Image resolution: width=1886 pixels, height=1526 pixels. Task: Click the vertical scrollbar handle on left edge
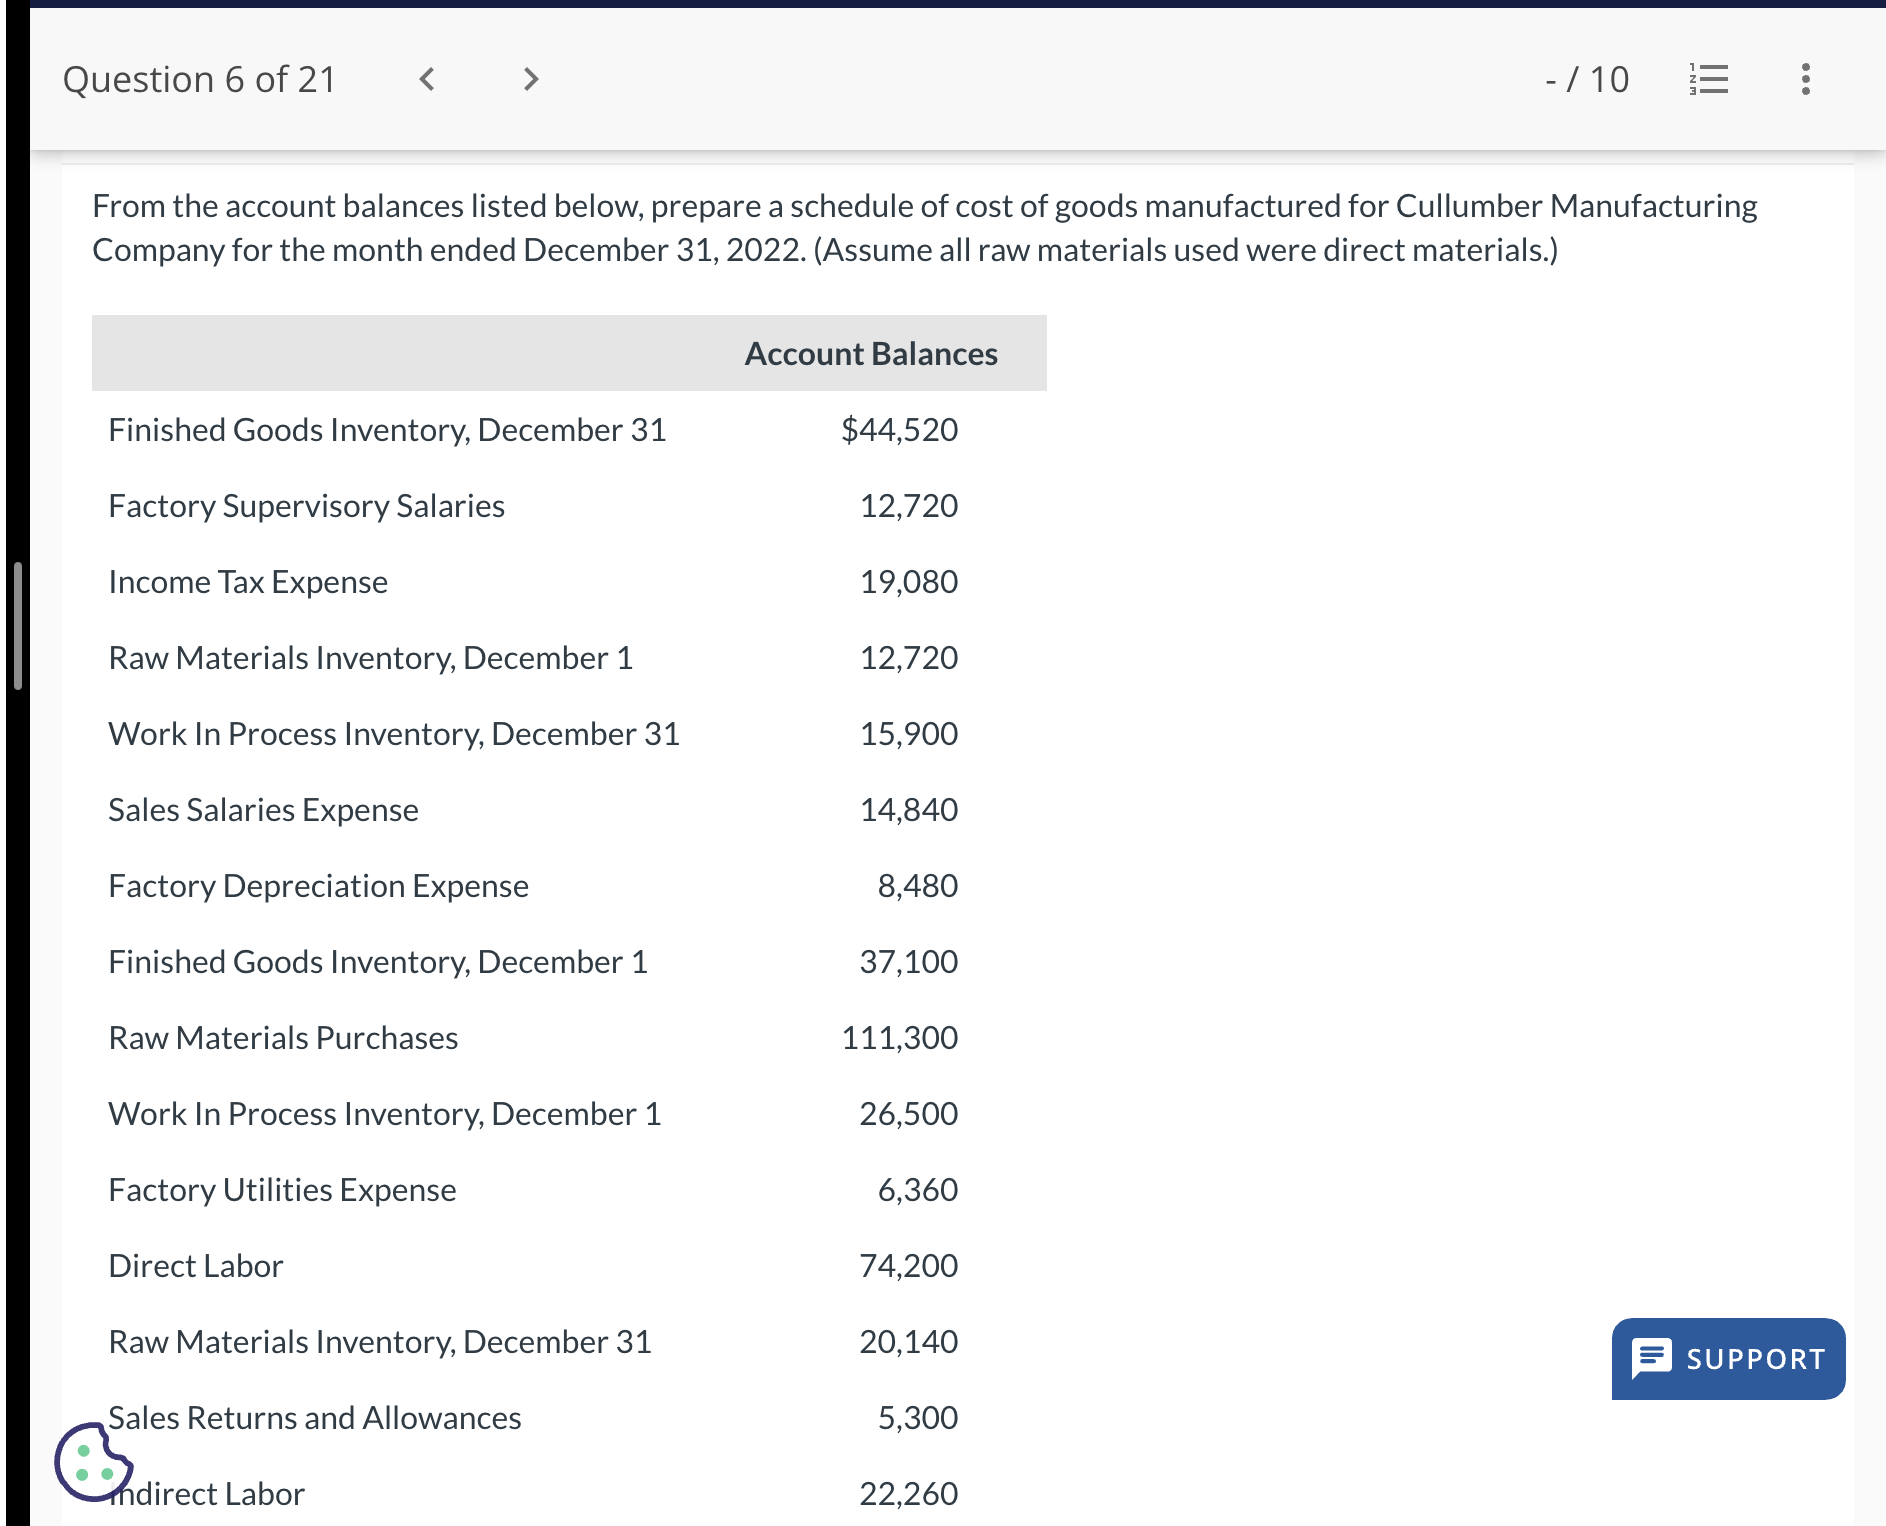(18, 626)
